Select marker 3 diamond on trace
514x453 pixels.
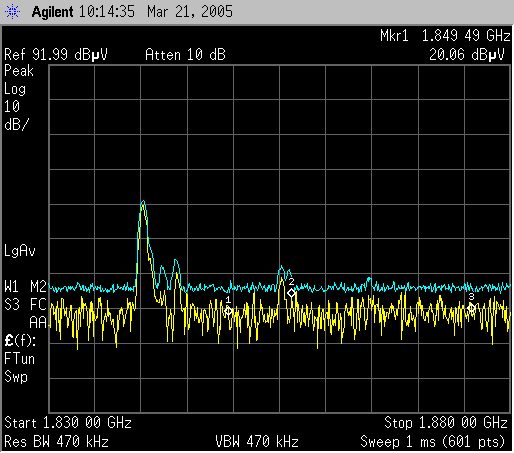coord(471,308)
